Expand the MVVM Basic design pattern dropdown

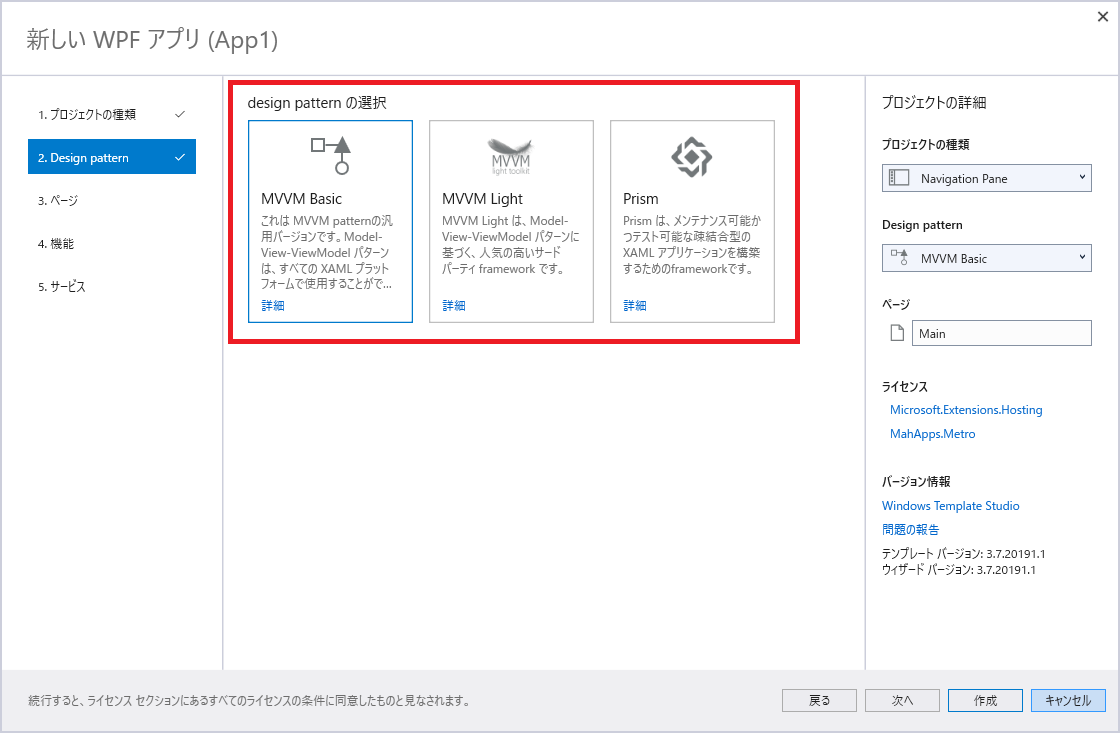click(986, 258)
